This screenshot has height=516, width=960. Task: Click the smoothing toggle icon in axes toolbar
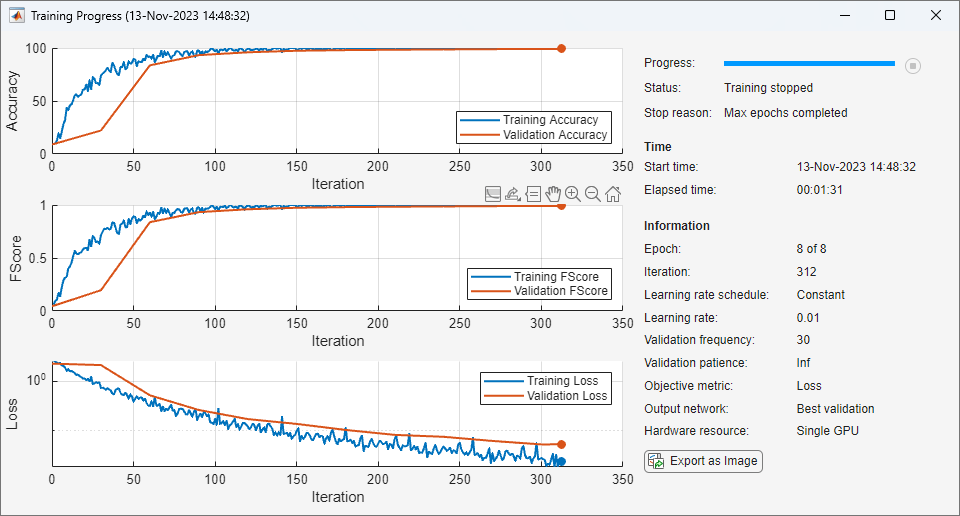(x=492, y=194)
